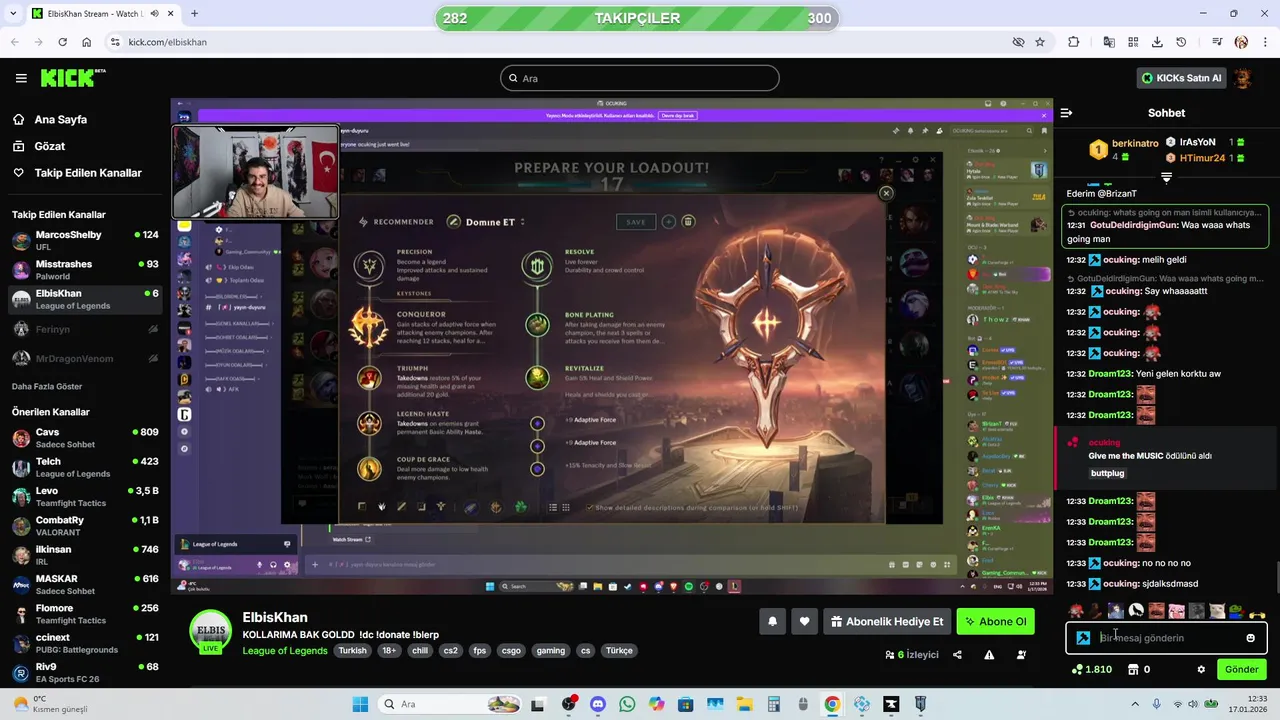Expand chat leaderboard chevron
This screenshot has width=1280, height=720.
[x=1166, y=178]
